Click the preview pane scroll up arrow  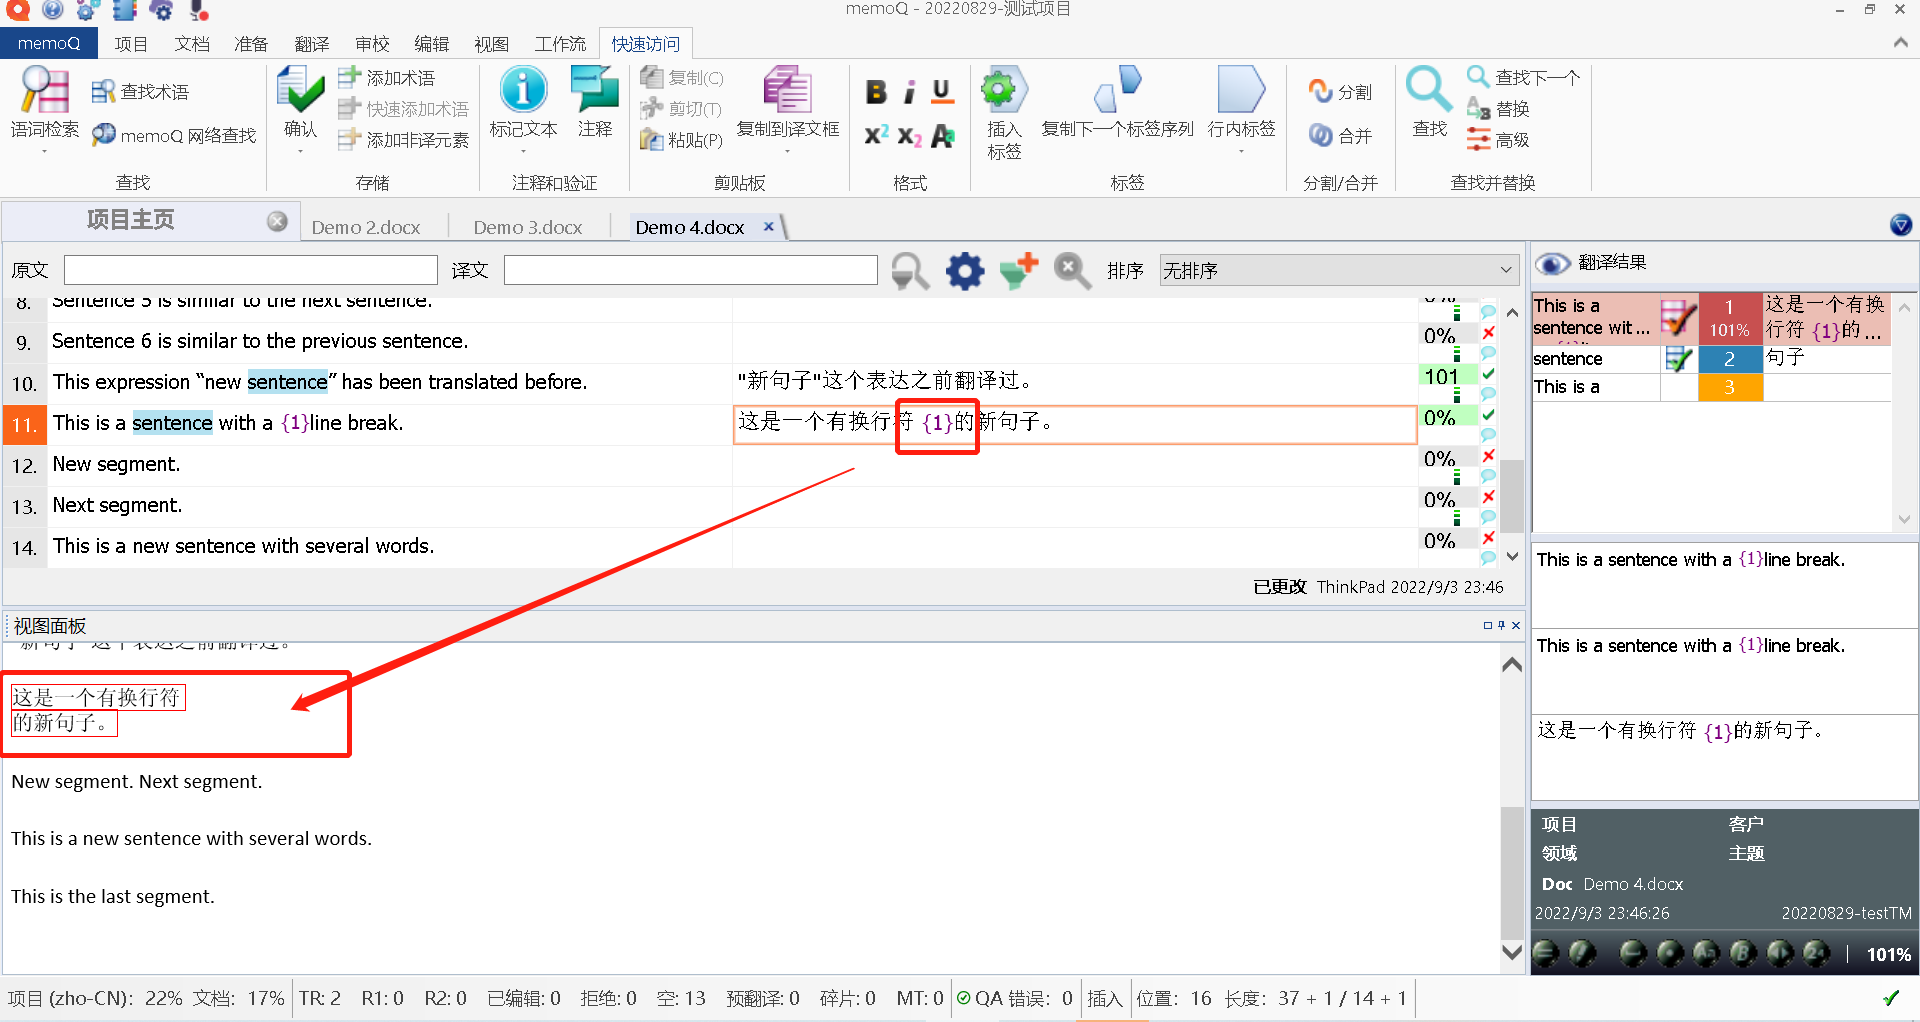click(1512, 664)
